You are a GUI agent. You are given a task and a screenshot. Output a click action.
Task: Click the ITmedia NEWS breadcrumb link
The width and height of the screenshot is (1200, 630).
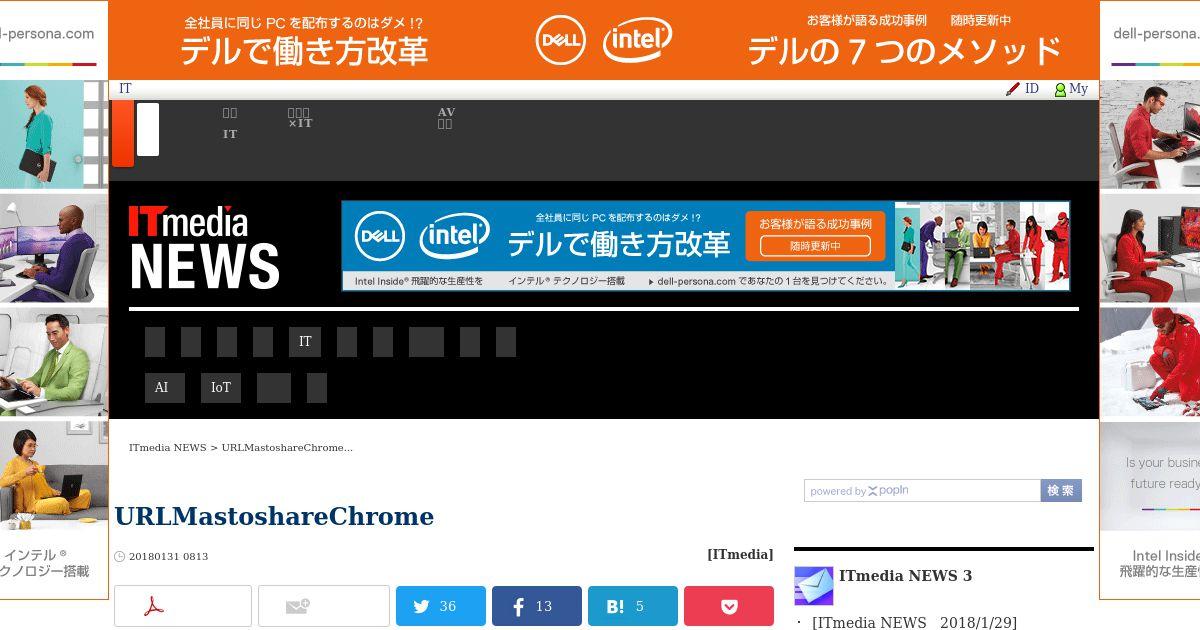(x=167, y=448)
